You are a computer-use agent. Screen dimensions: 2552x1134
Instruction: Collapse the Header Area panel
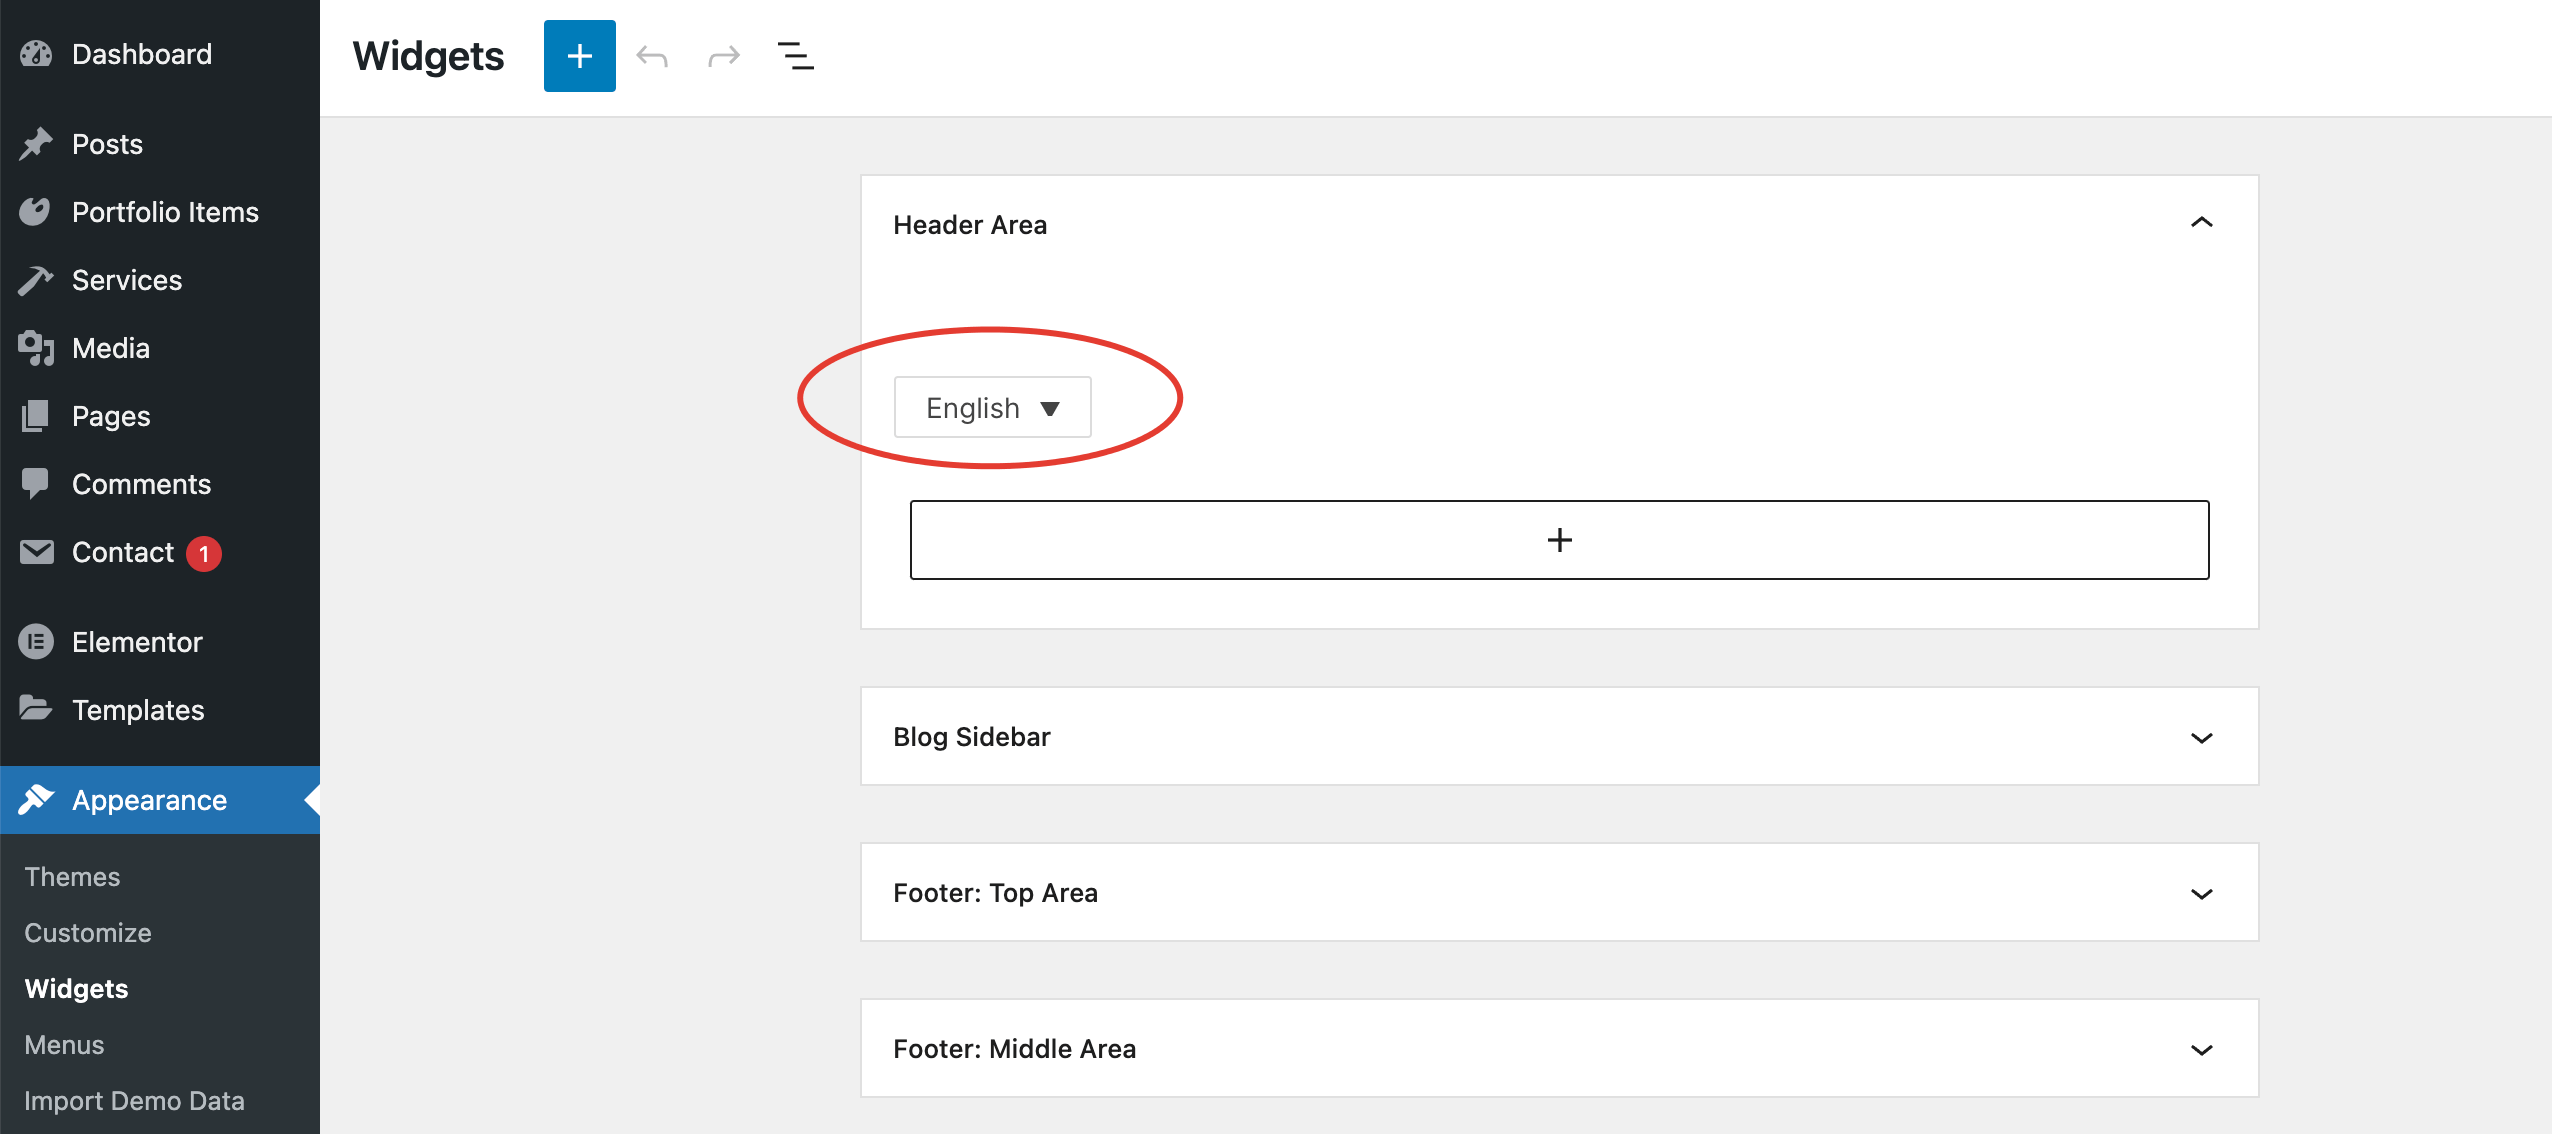pos(2201,223)
